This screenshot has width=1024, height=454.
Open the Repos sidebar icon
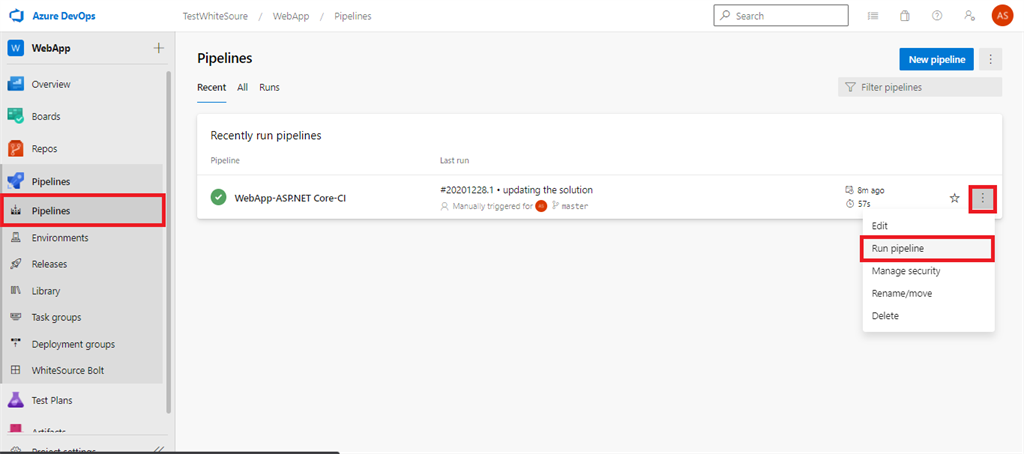click(x=16, y=148)
